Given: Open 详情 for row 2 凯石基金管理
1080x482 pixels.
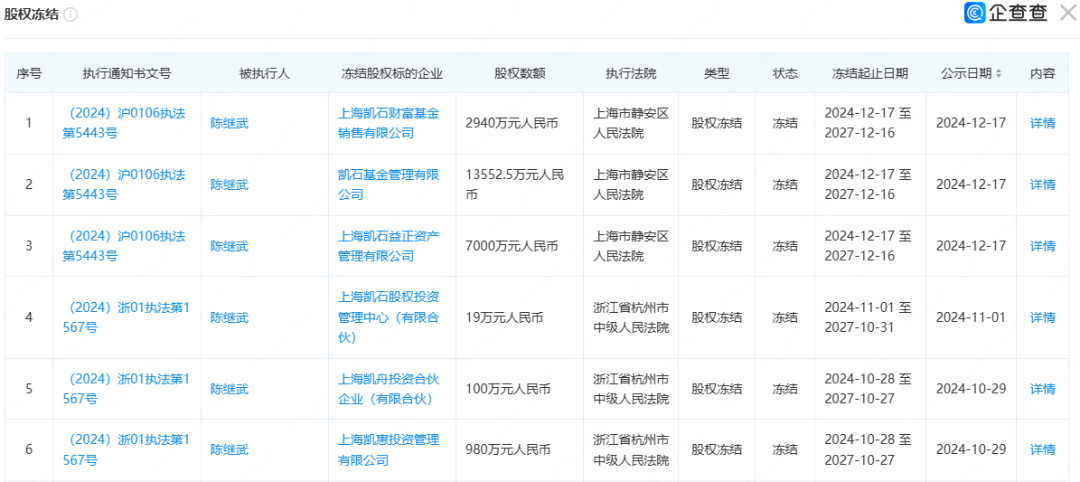Looking at the screenshot, I should pos(1042,185).
